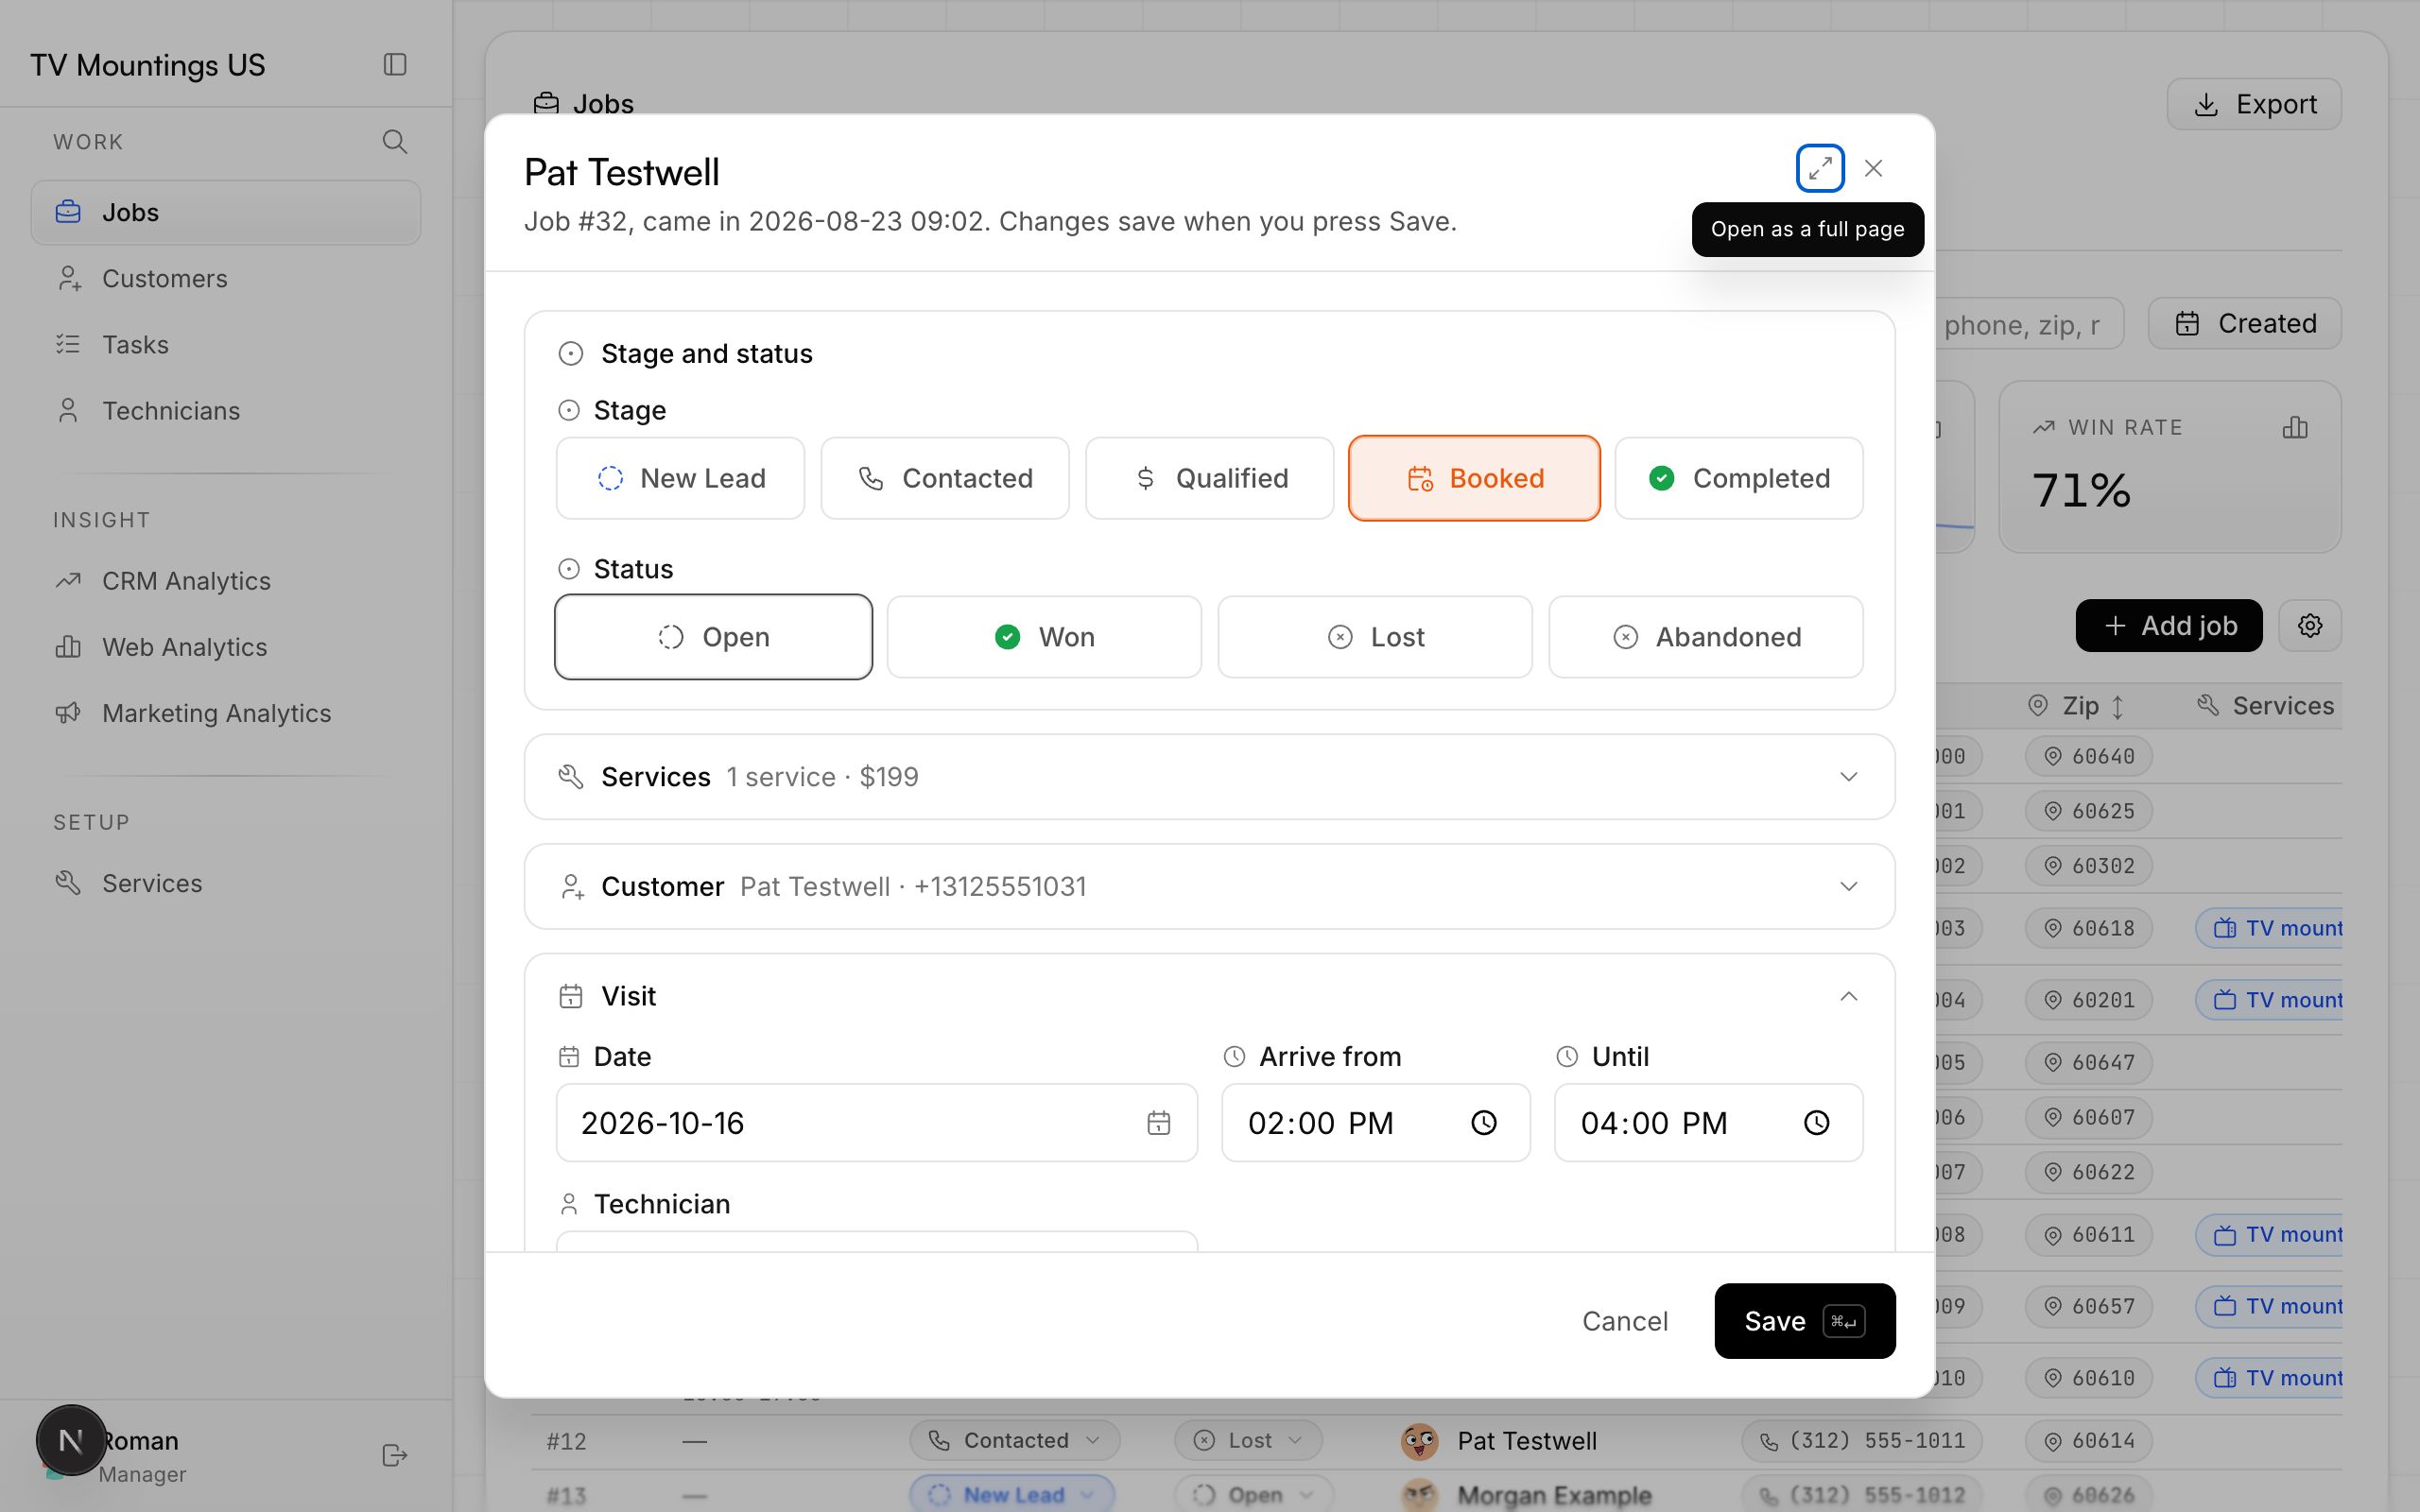Sort by the Zip column arrows
Screen dimensions: 2420x1512
[x=2117, y=707]
